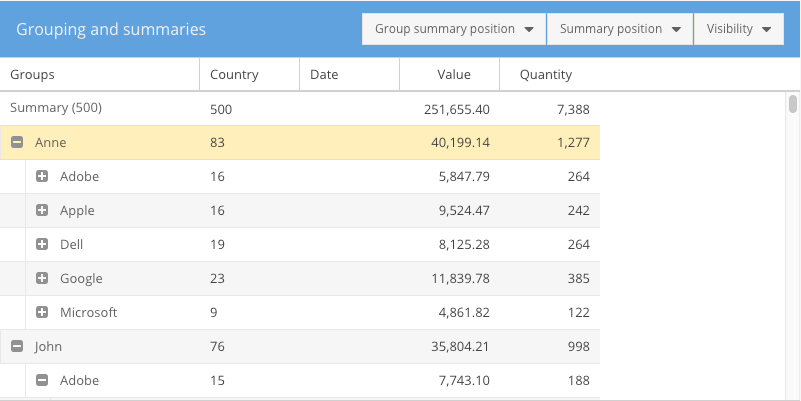
Task: Click quantity cell 242
Action: [x=578, y=210]
